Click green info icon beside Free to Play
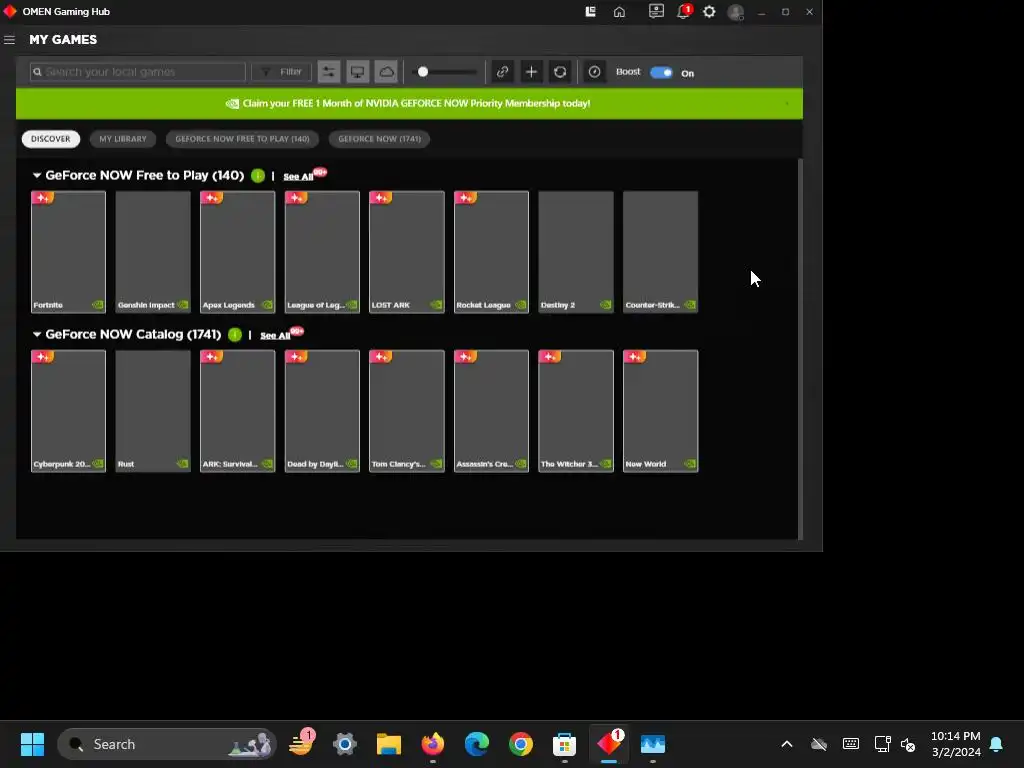Viewport: 1024px width, 768px height. coord(258,176)
